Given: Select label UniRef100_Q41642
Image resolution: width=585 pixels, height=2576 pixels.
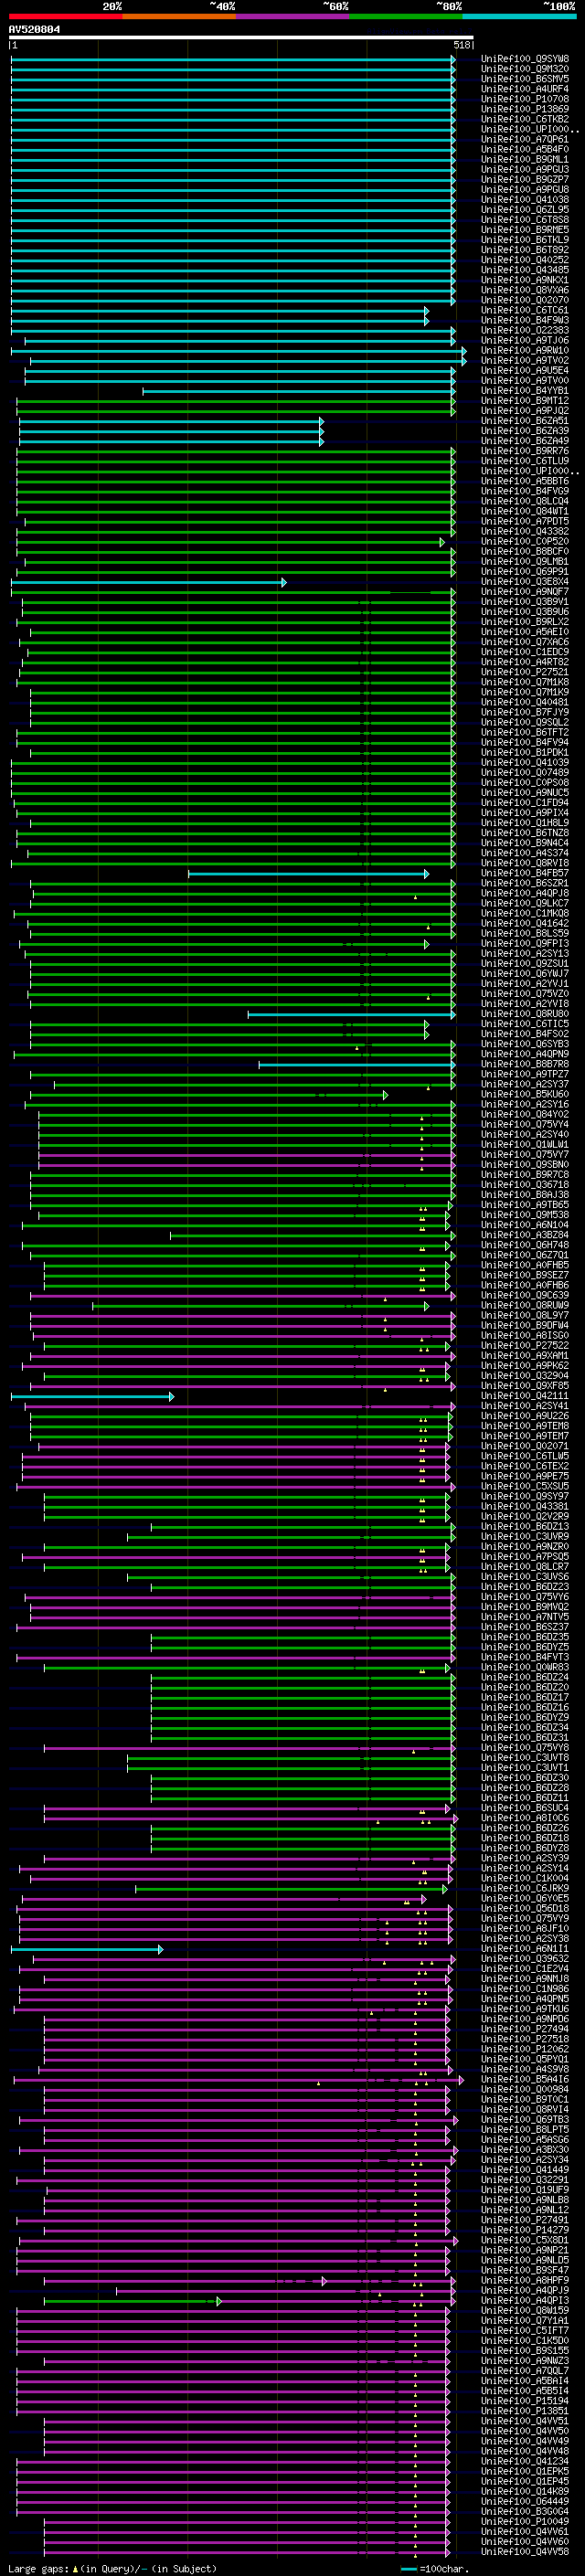Looking at the screenshot, I should pos(524,924).
